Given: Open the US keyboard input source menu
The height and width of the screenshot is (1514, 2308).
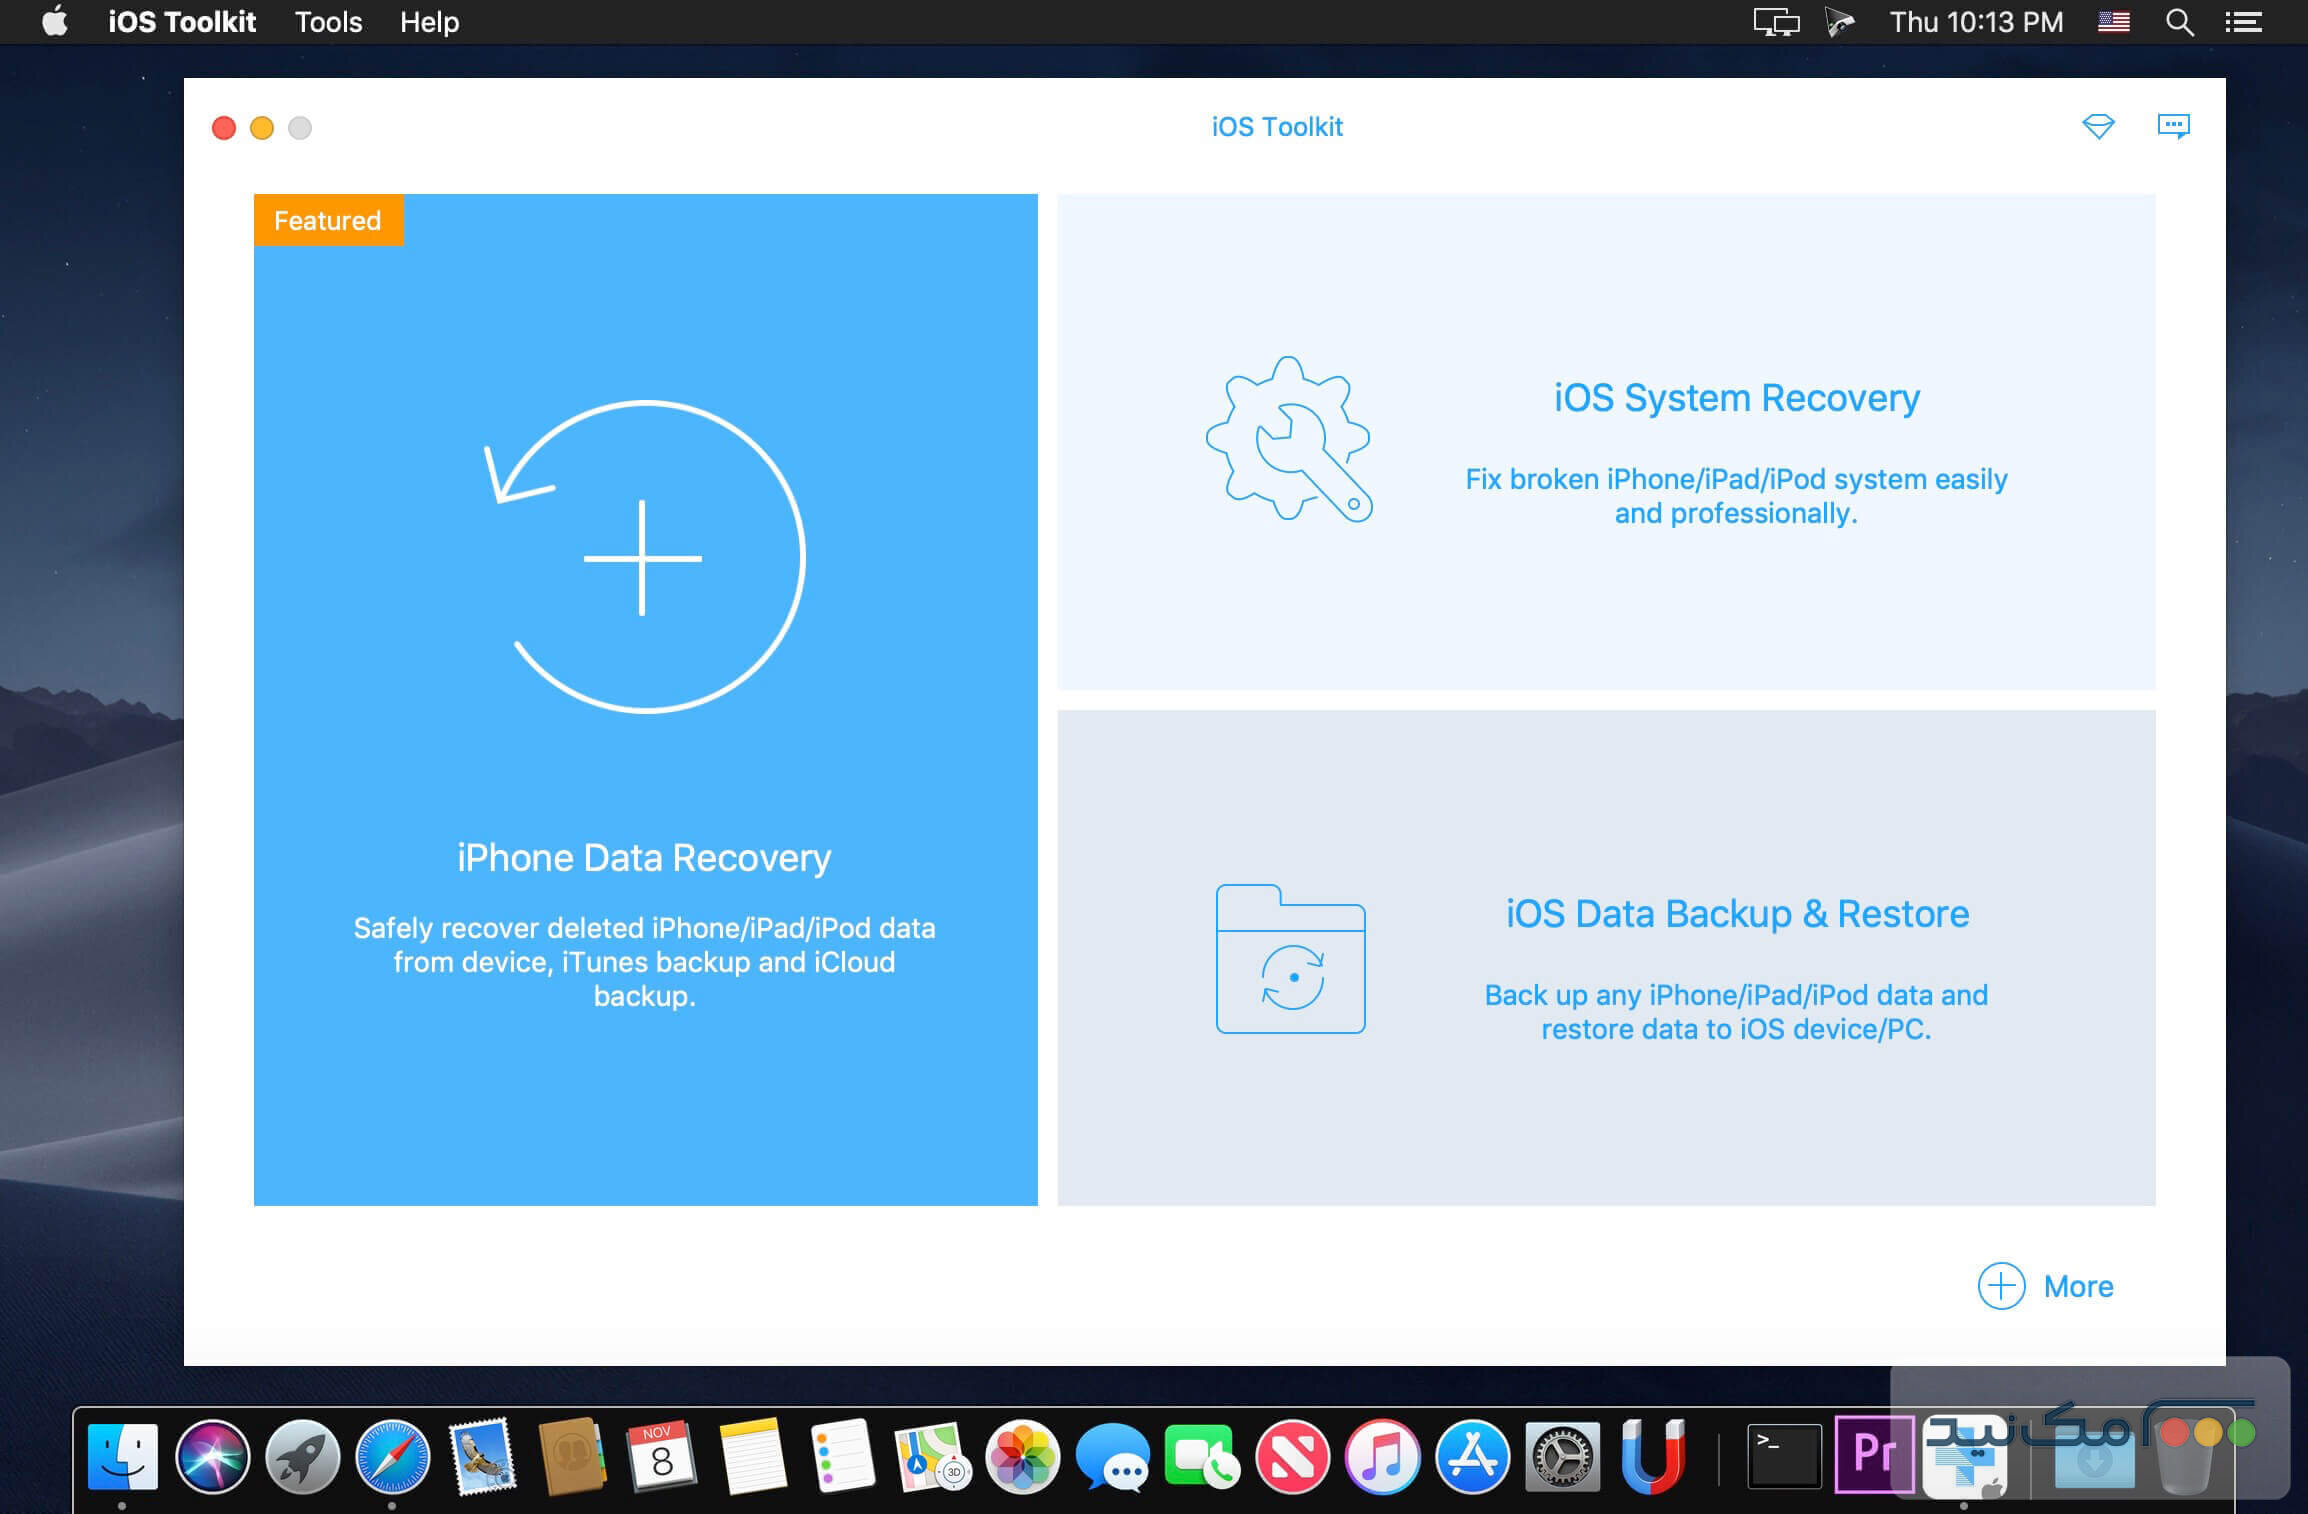Looking at the screenshot, I should (x=2114, y=21).
